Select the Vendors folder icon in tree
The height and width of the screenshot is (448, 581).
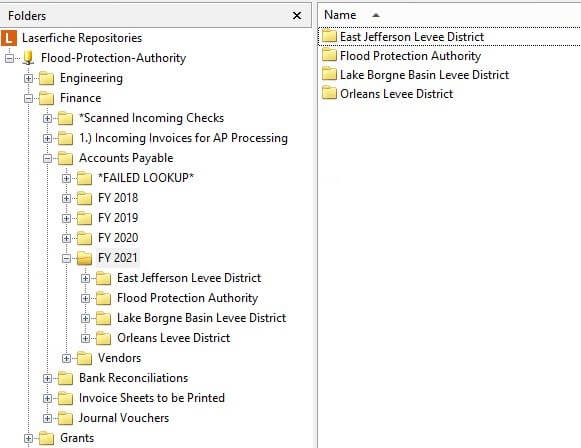coord(84,358)
